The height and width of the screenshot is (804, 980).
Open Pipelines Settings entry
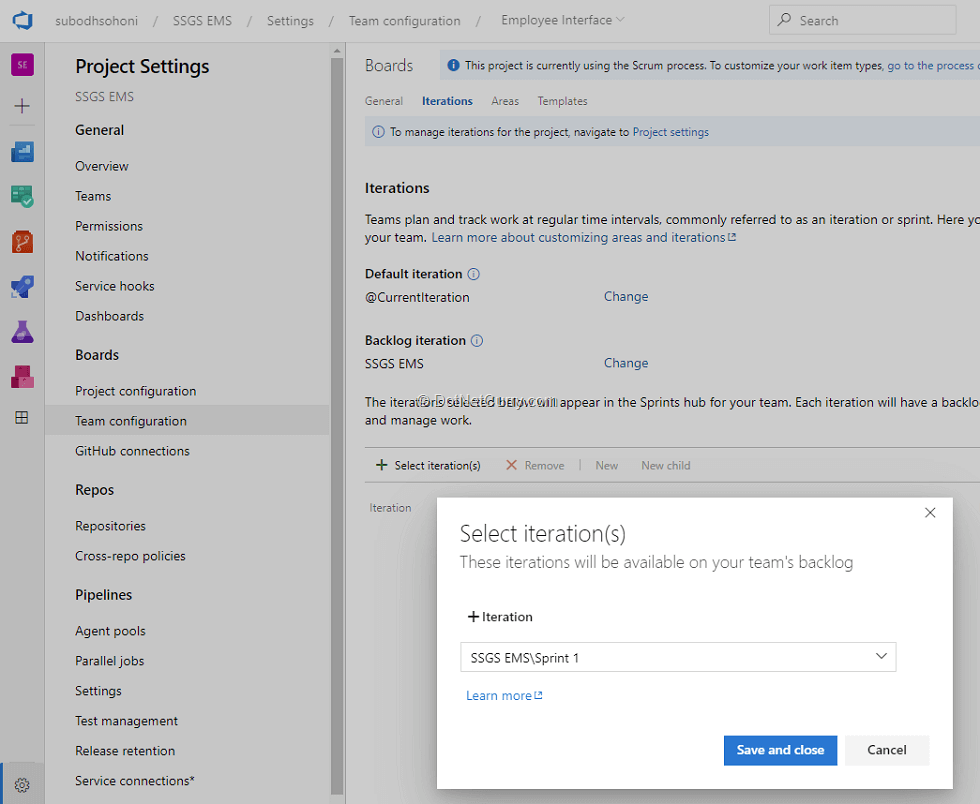pos(98,691)
